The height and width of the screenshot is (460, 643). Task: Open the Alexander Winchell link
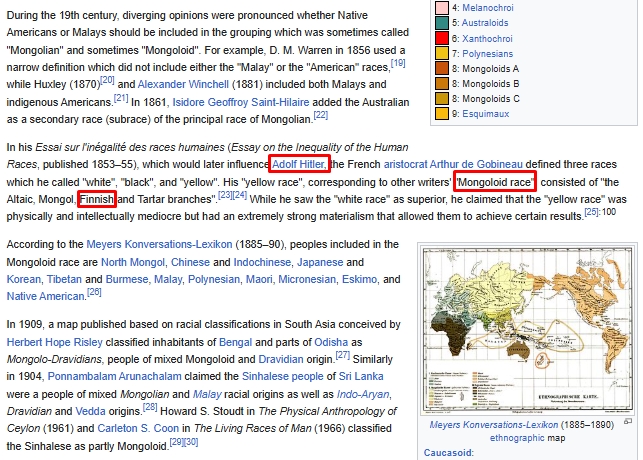coord(183,84)
